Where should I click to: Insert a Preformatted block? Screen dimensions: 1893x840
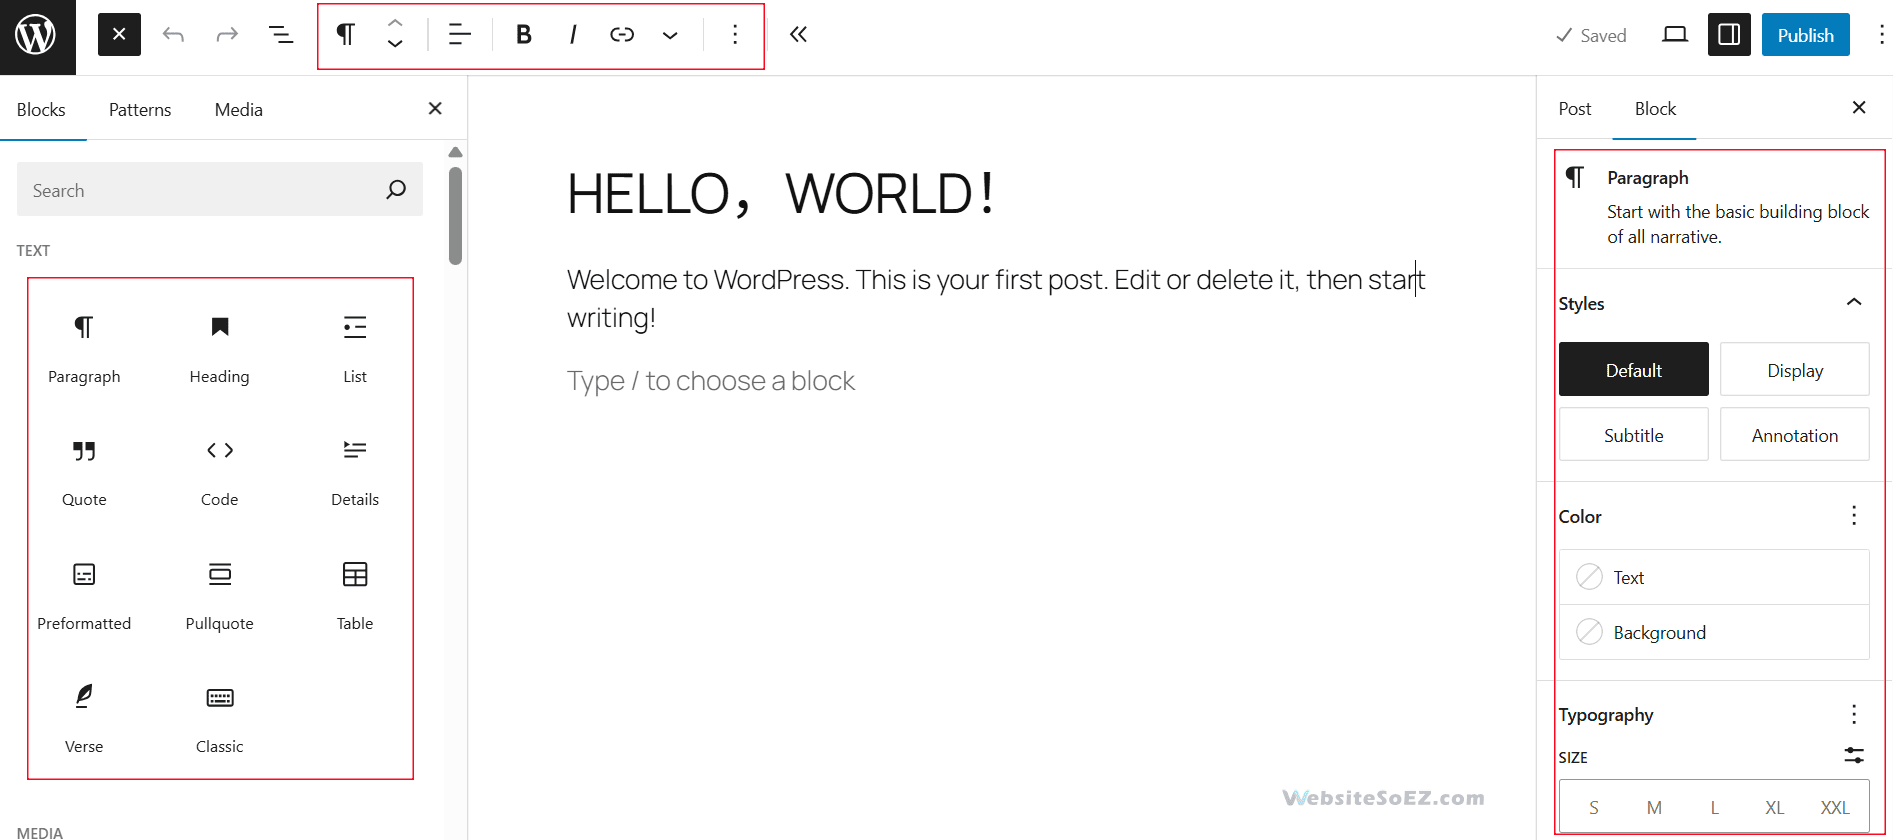click(x=84, y=595)
